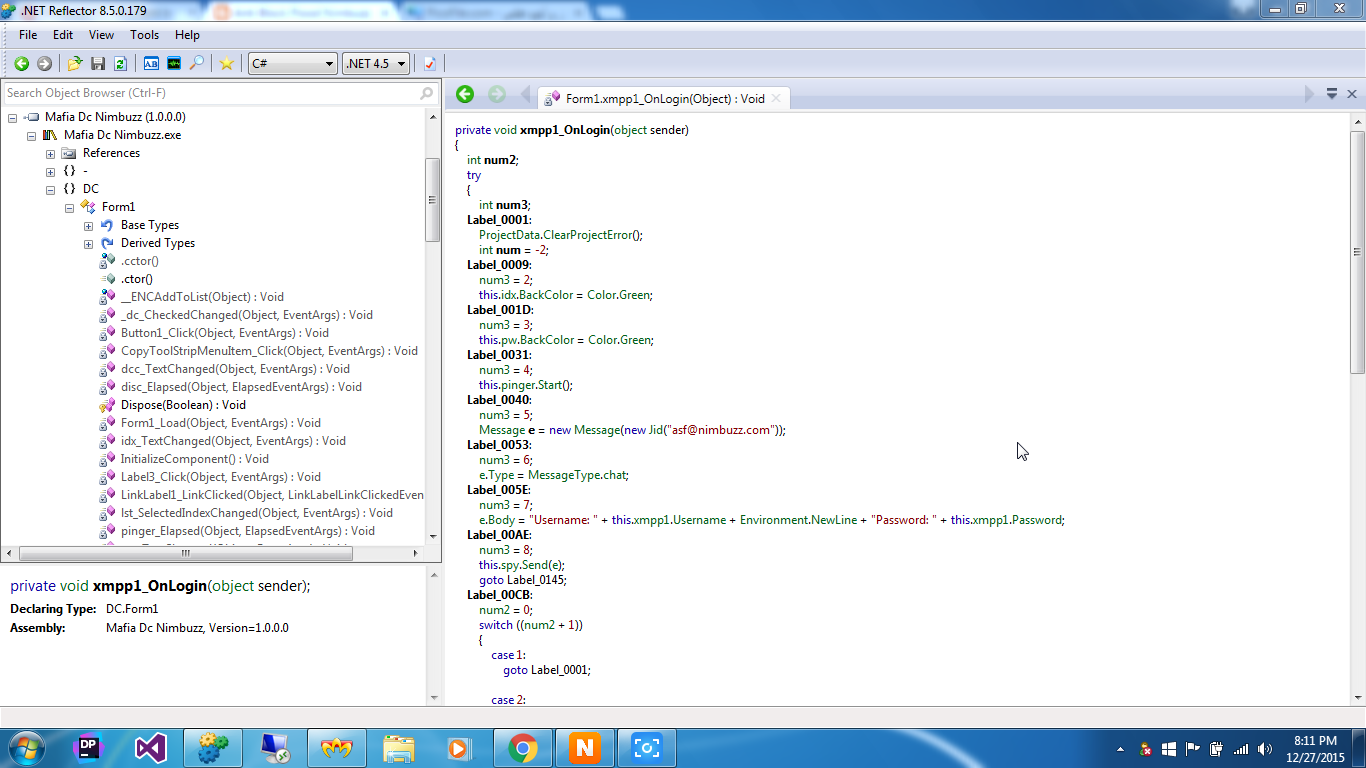Screen dimensions: 1366x768
Task: Click the DC.Form1 declaring type link
Action: (x=132, y=609)
